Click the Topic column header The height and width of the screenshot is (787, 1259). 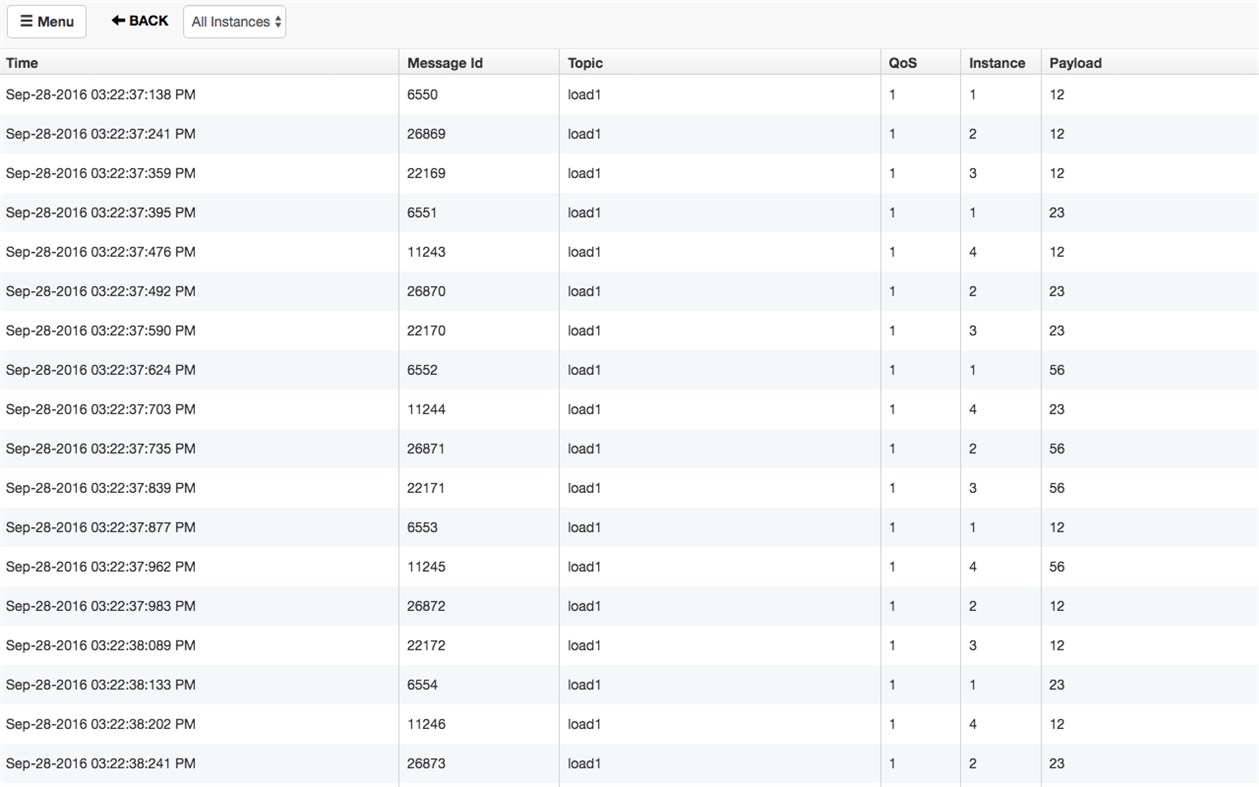tap(585, 63)
